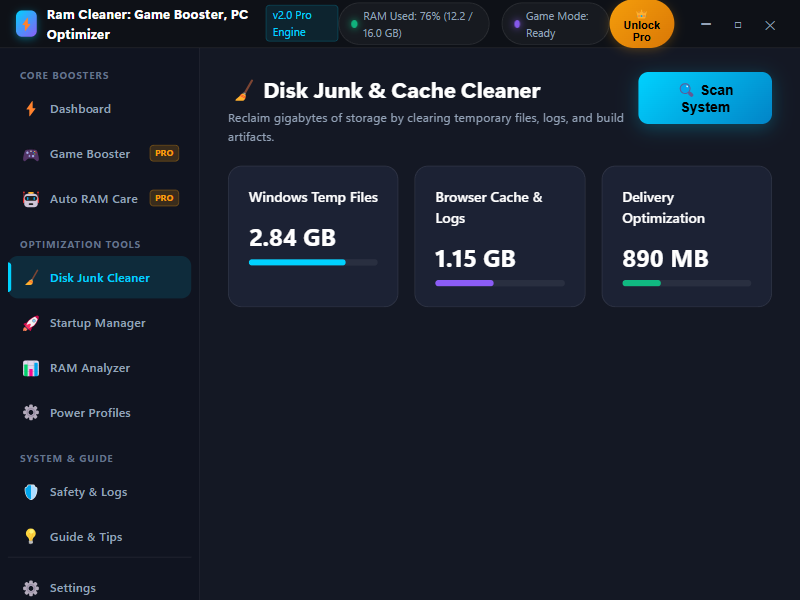The image size is (800, 600).
Task: Select the Windows Temp Files card
Action: pyautogui.click(x=313, y=236)
